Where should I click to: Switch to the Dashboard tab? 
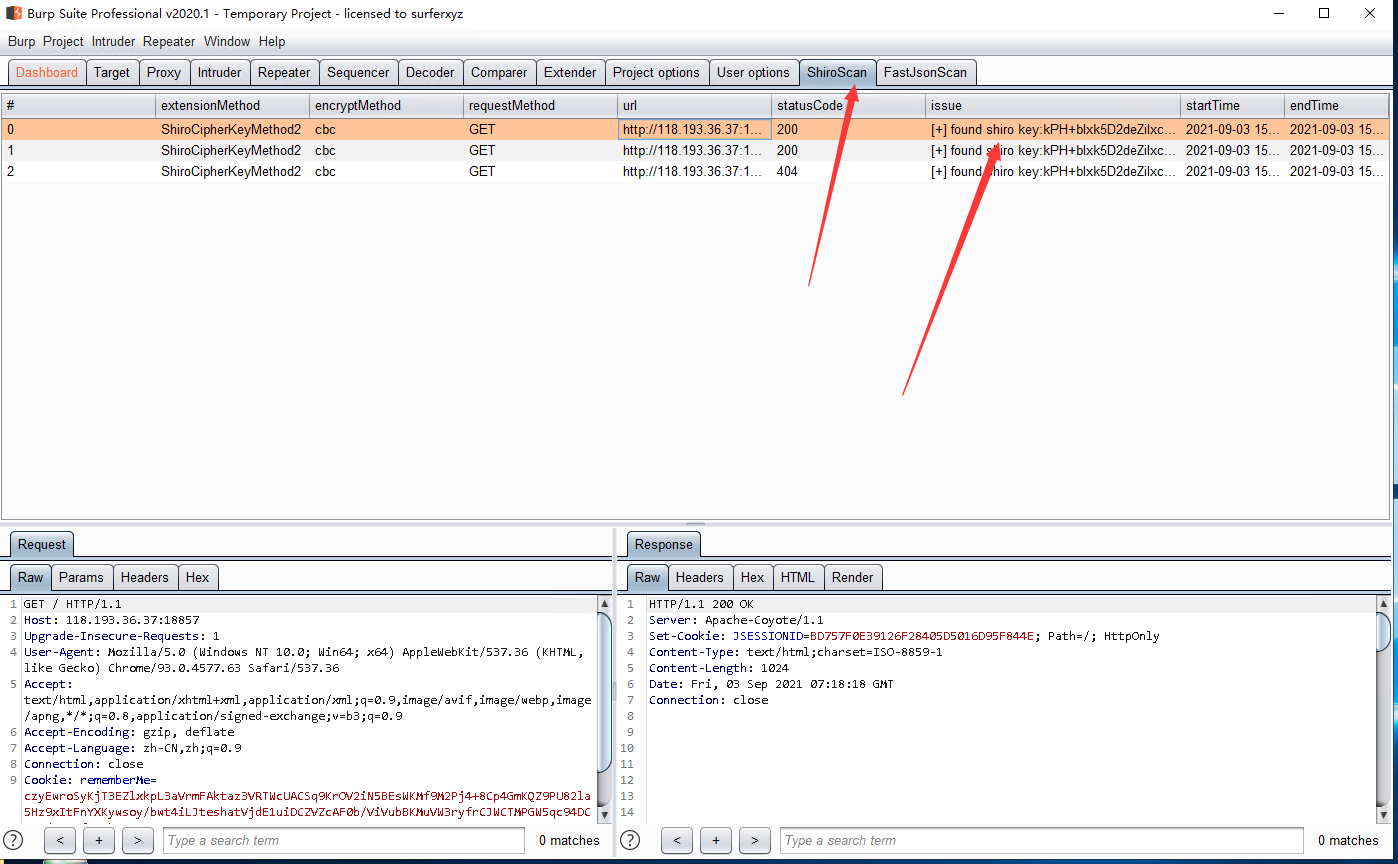coord(47,72)
